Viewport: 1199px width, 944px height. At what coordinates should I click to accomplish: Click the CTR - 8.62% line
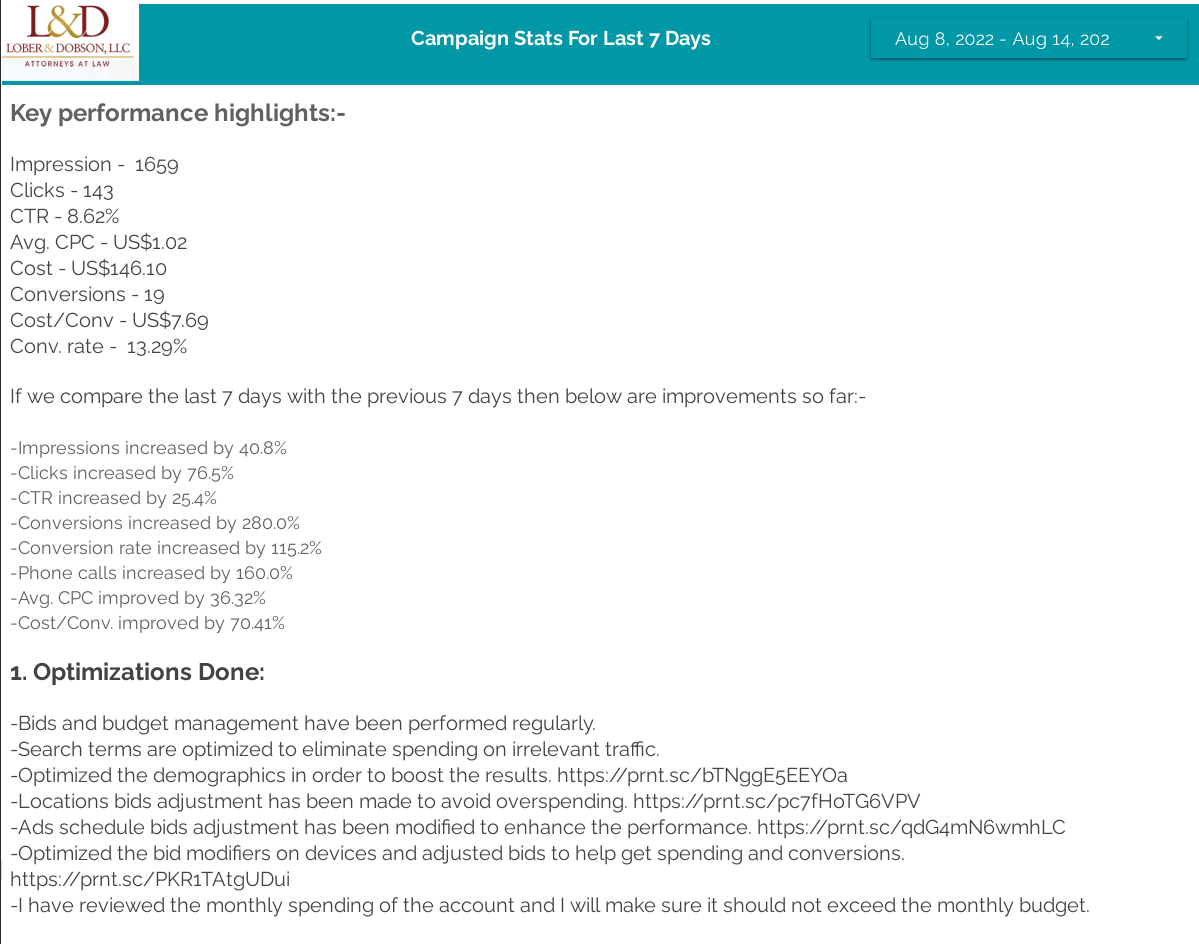point(64,216)
